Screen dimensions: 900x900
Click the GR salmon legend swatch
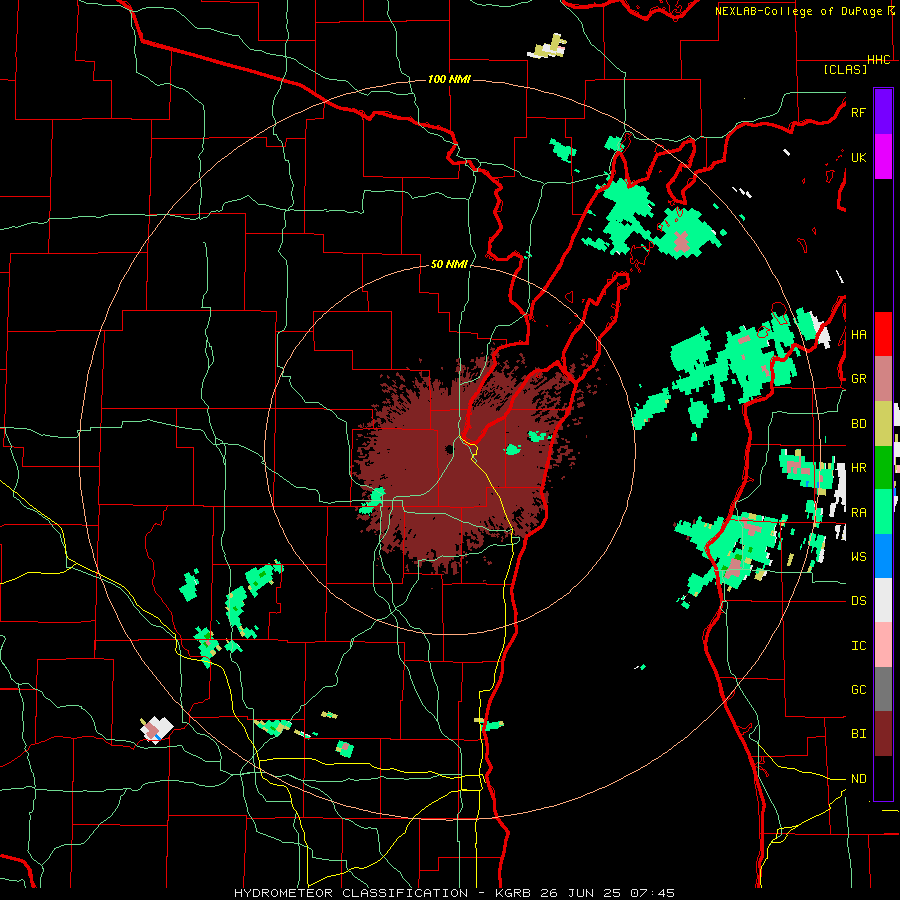[x=883, y=378]
